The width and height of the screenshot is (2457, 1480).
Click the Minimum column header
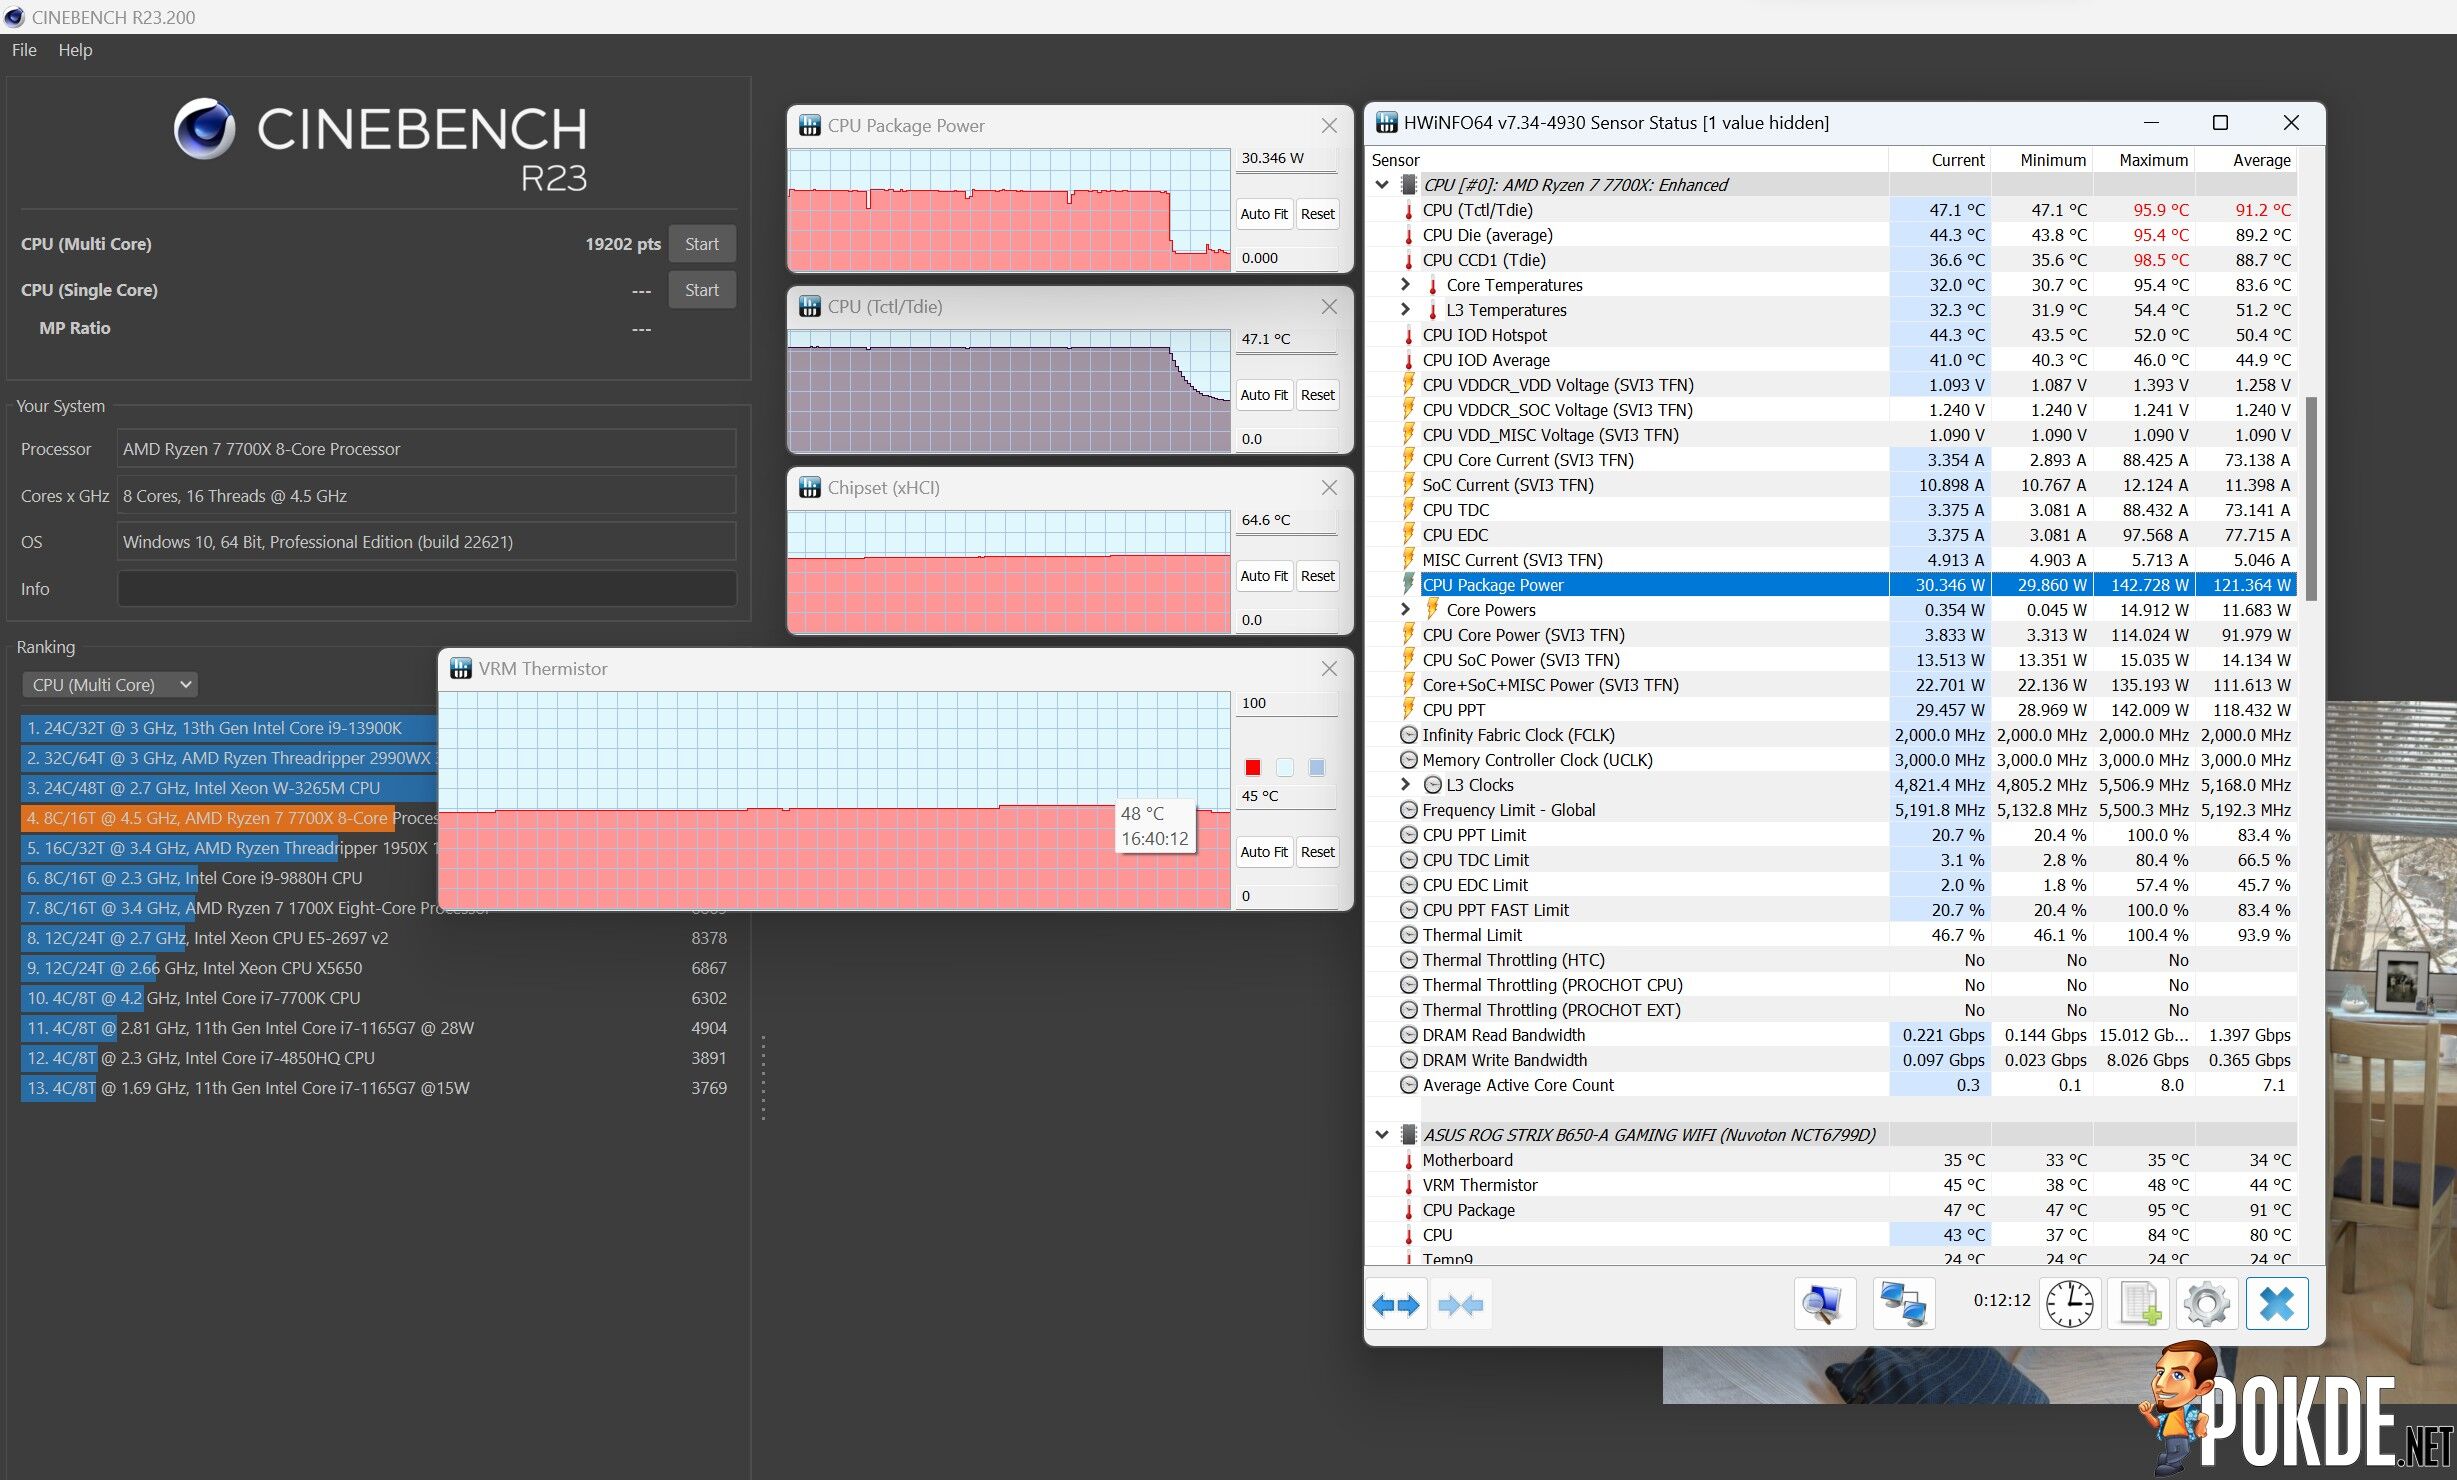point(2041,160)
